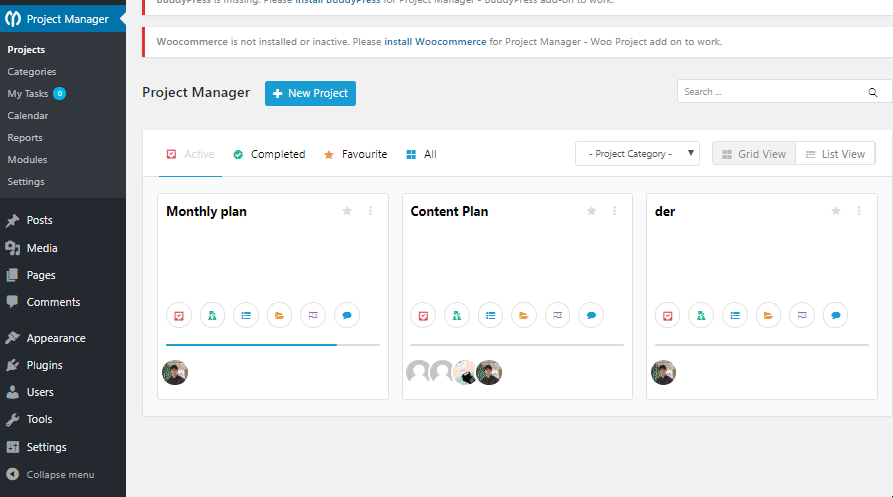Open the blue discussion bubble icon on Monthly plan
893x497 pixels.
tap(347, 315)
